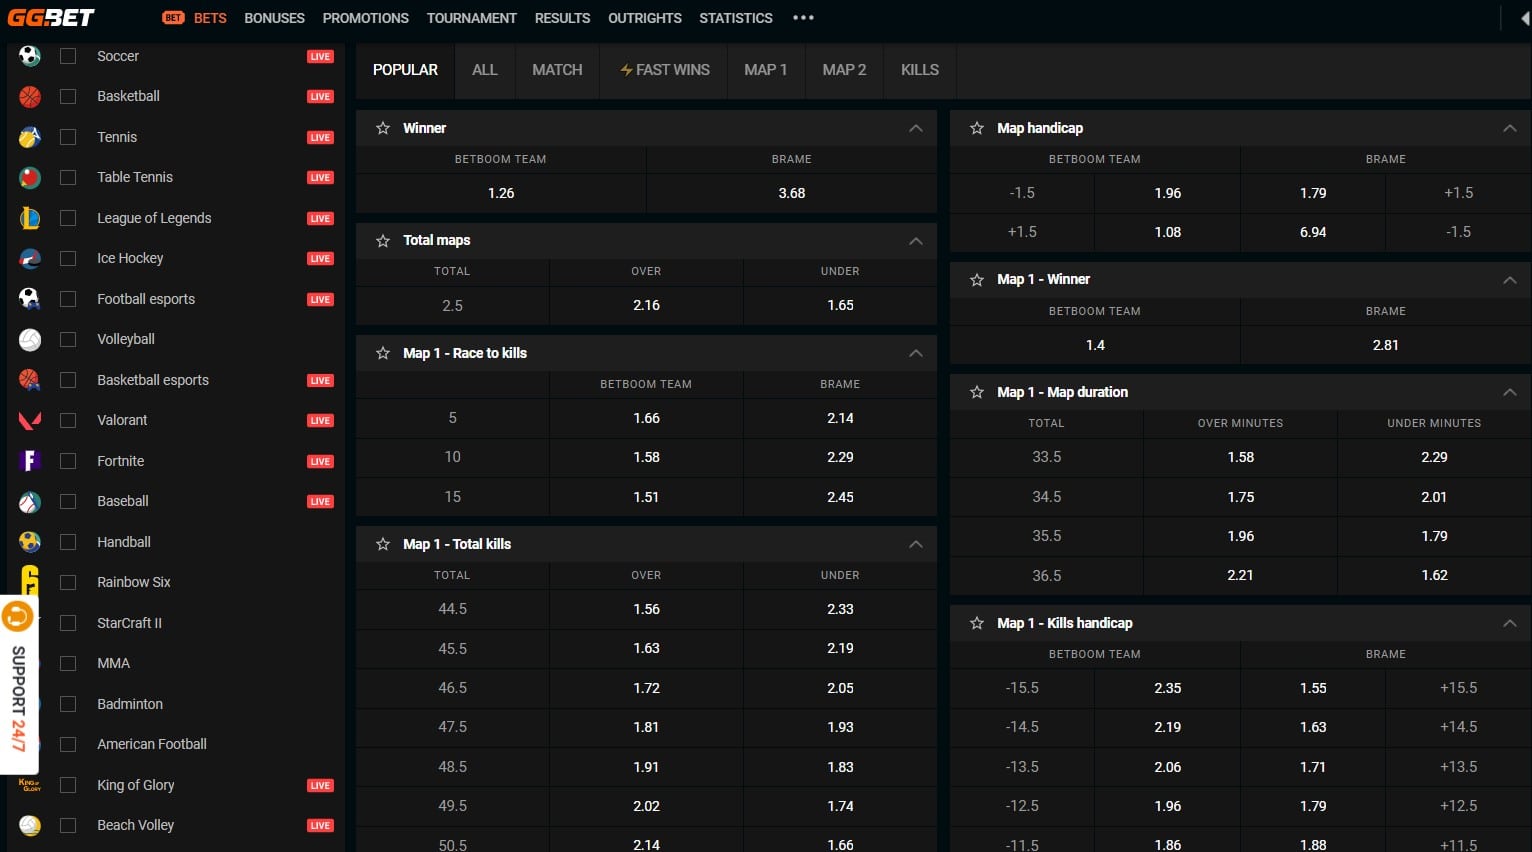Screen dimensions: 1532x852
Task: Click the Basketball icon in sidebar
Action: [x=30, y=97]
